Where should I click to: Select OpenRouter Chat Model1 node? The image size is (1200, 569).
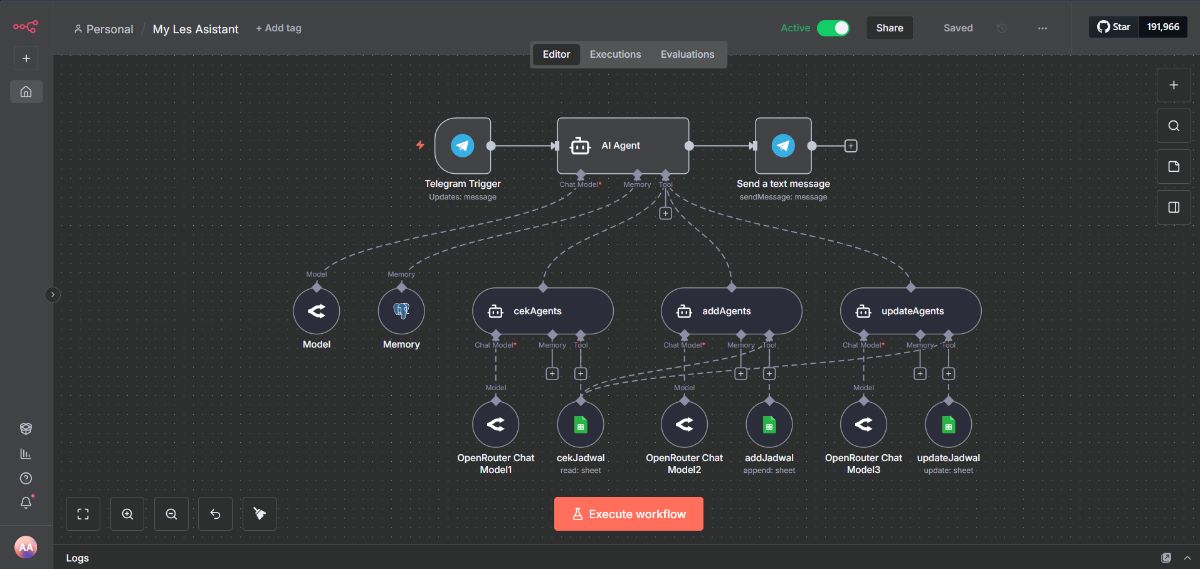pos(495,425)
